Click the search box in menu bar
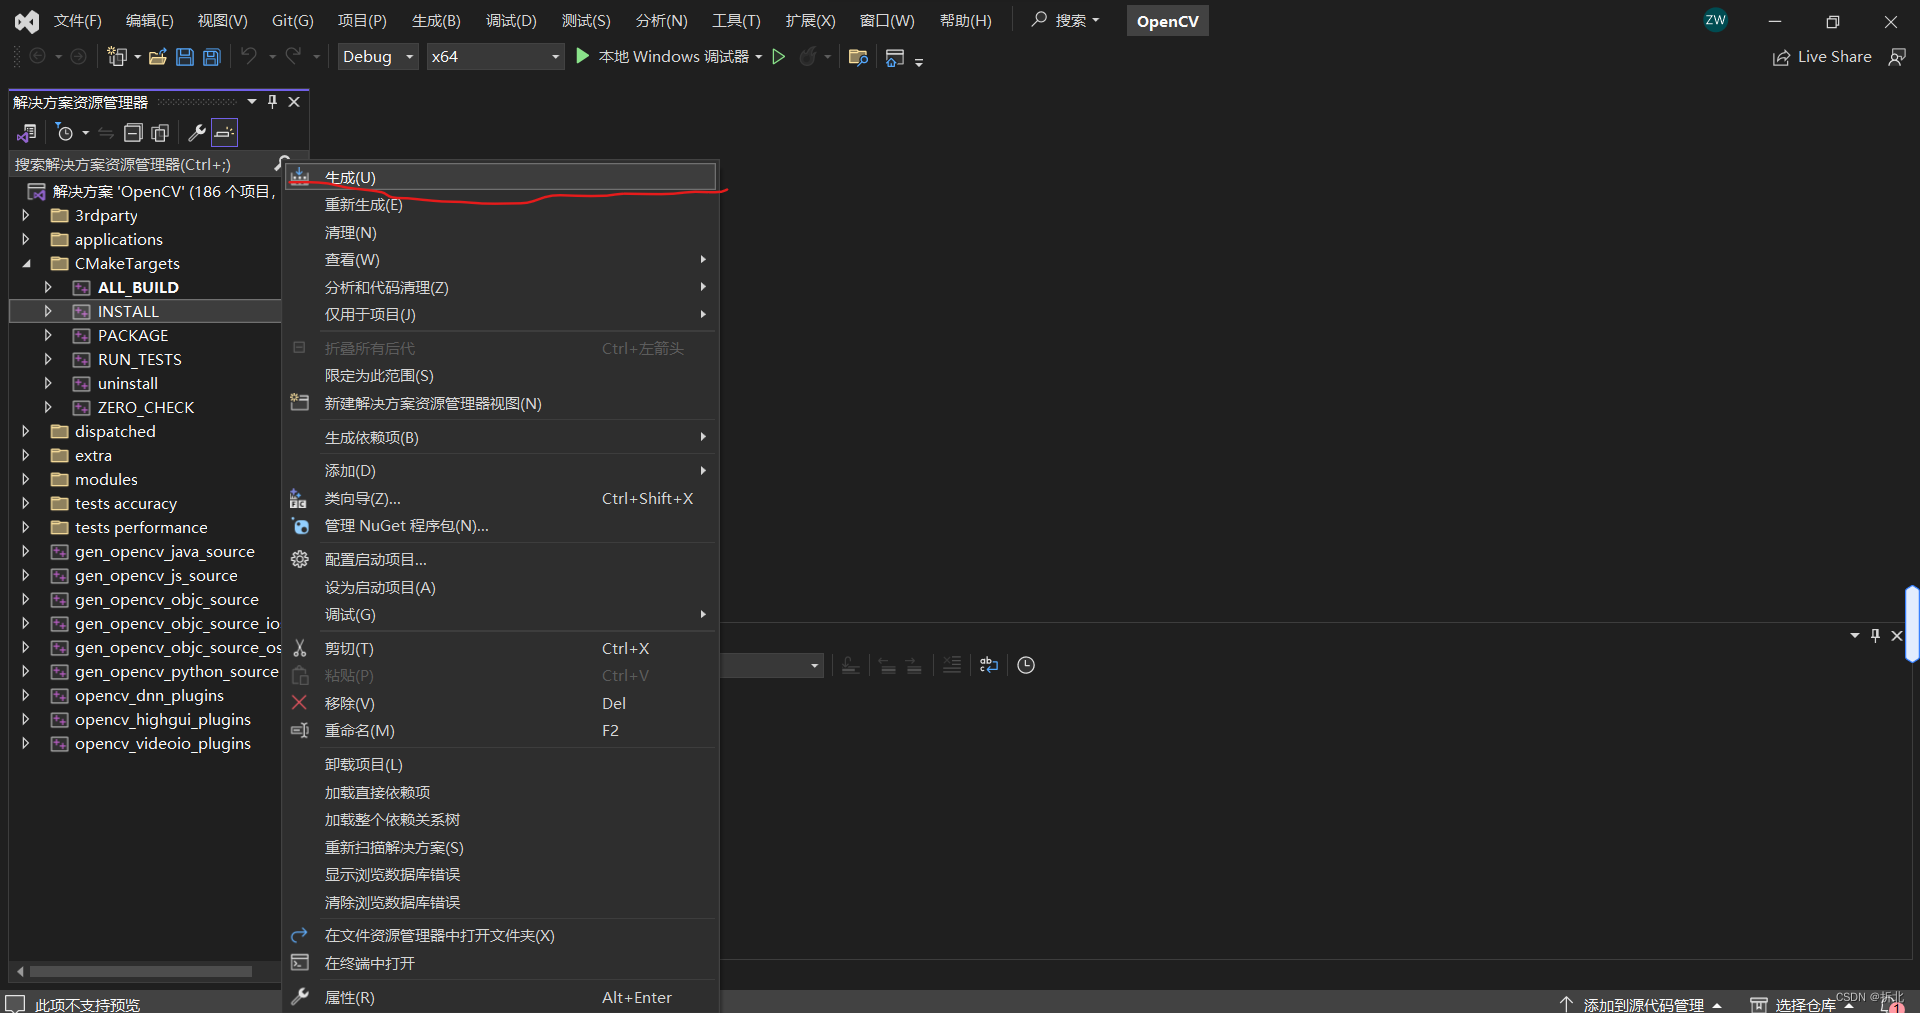Viewport: 1920px width, 1013px height. click(x=1066, y=20)
